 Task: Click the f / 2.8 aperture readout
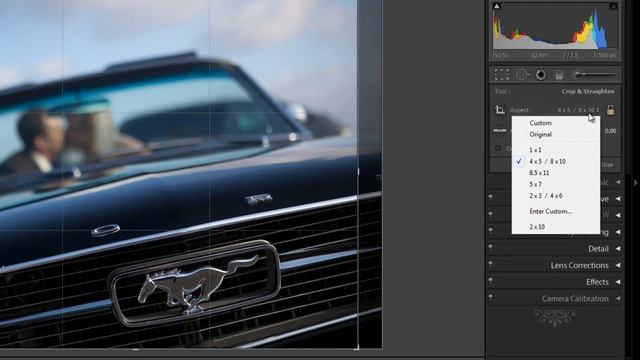(570, 55)
